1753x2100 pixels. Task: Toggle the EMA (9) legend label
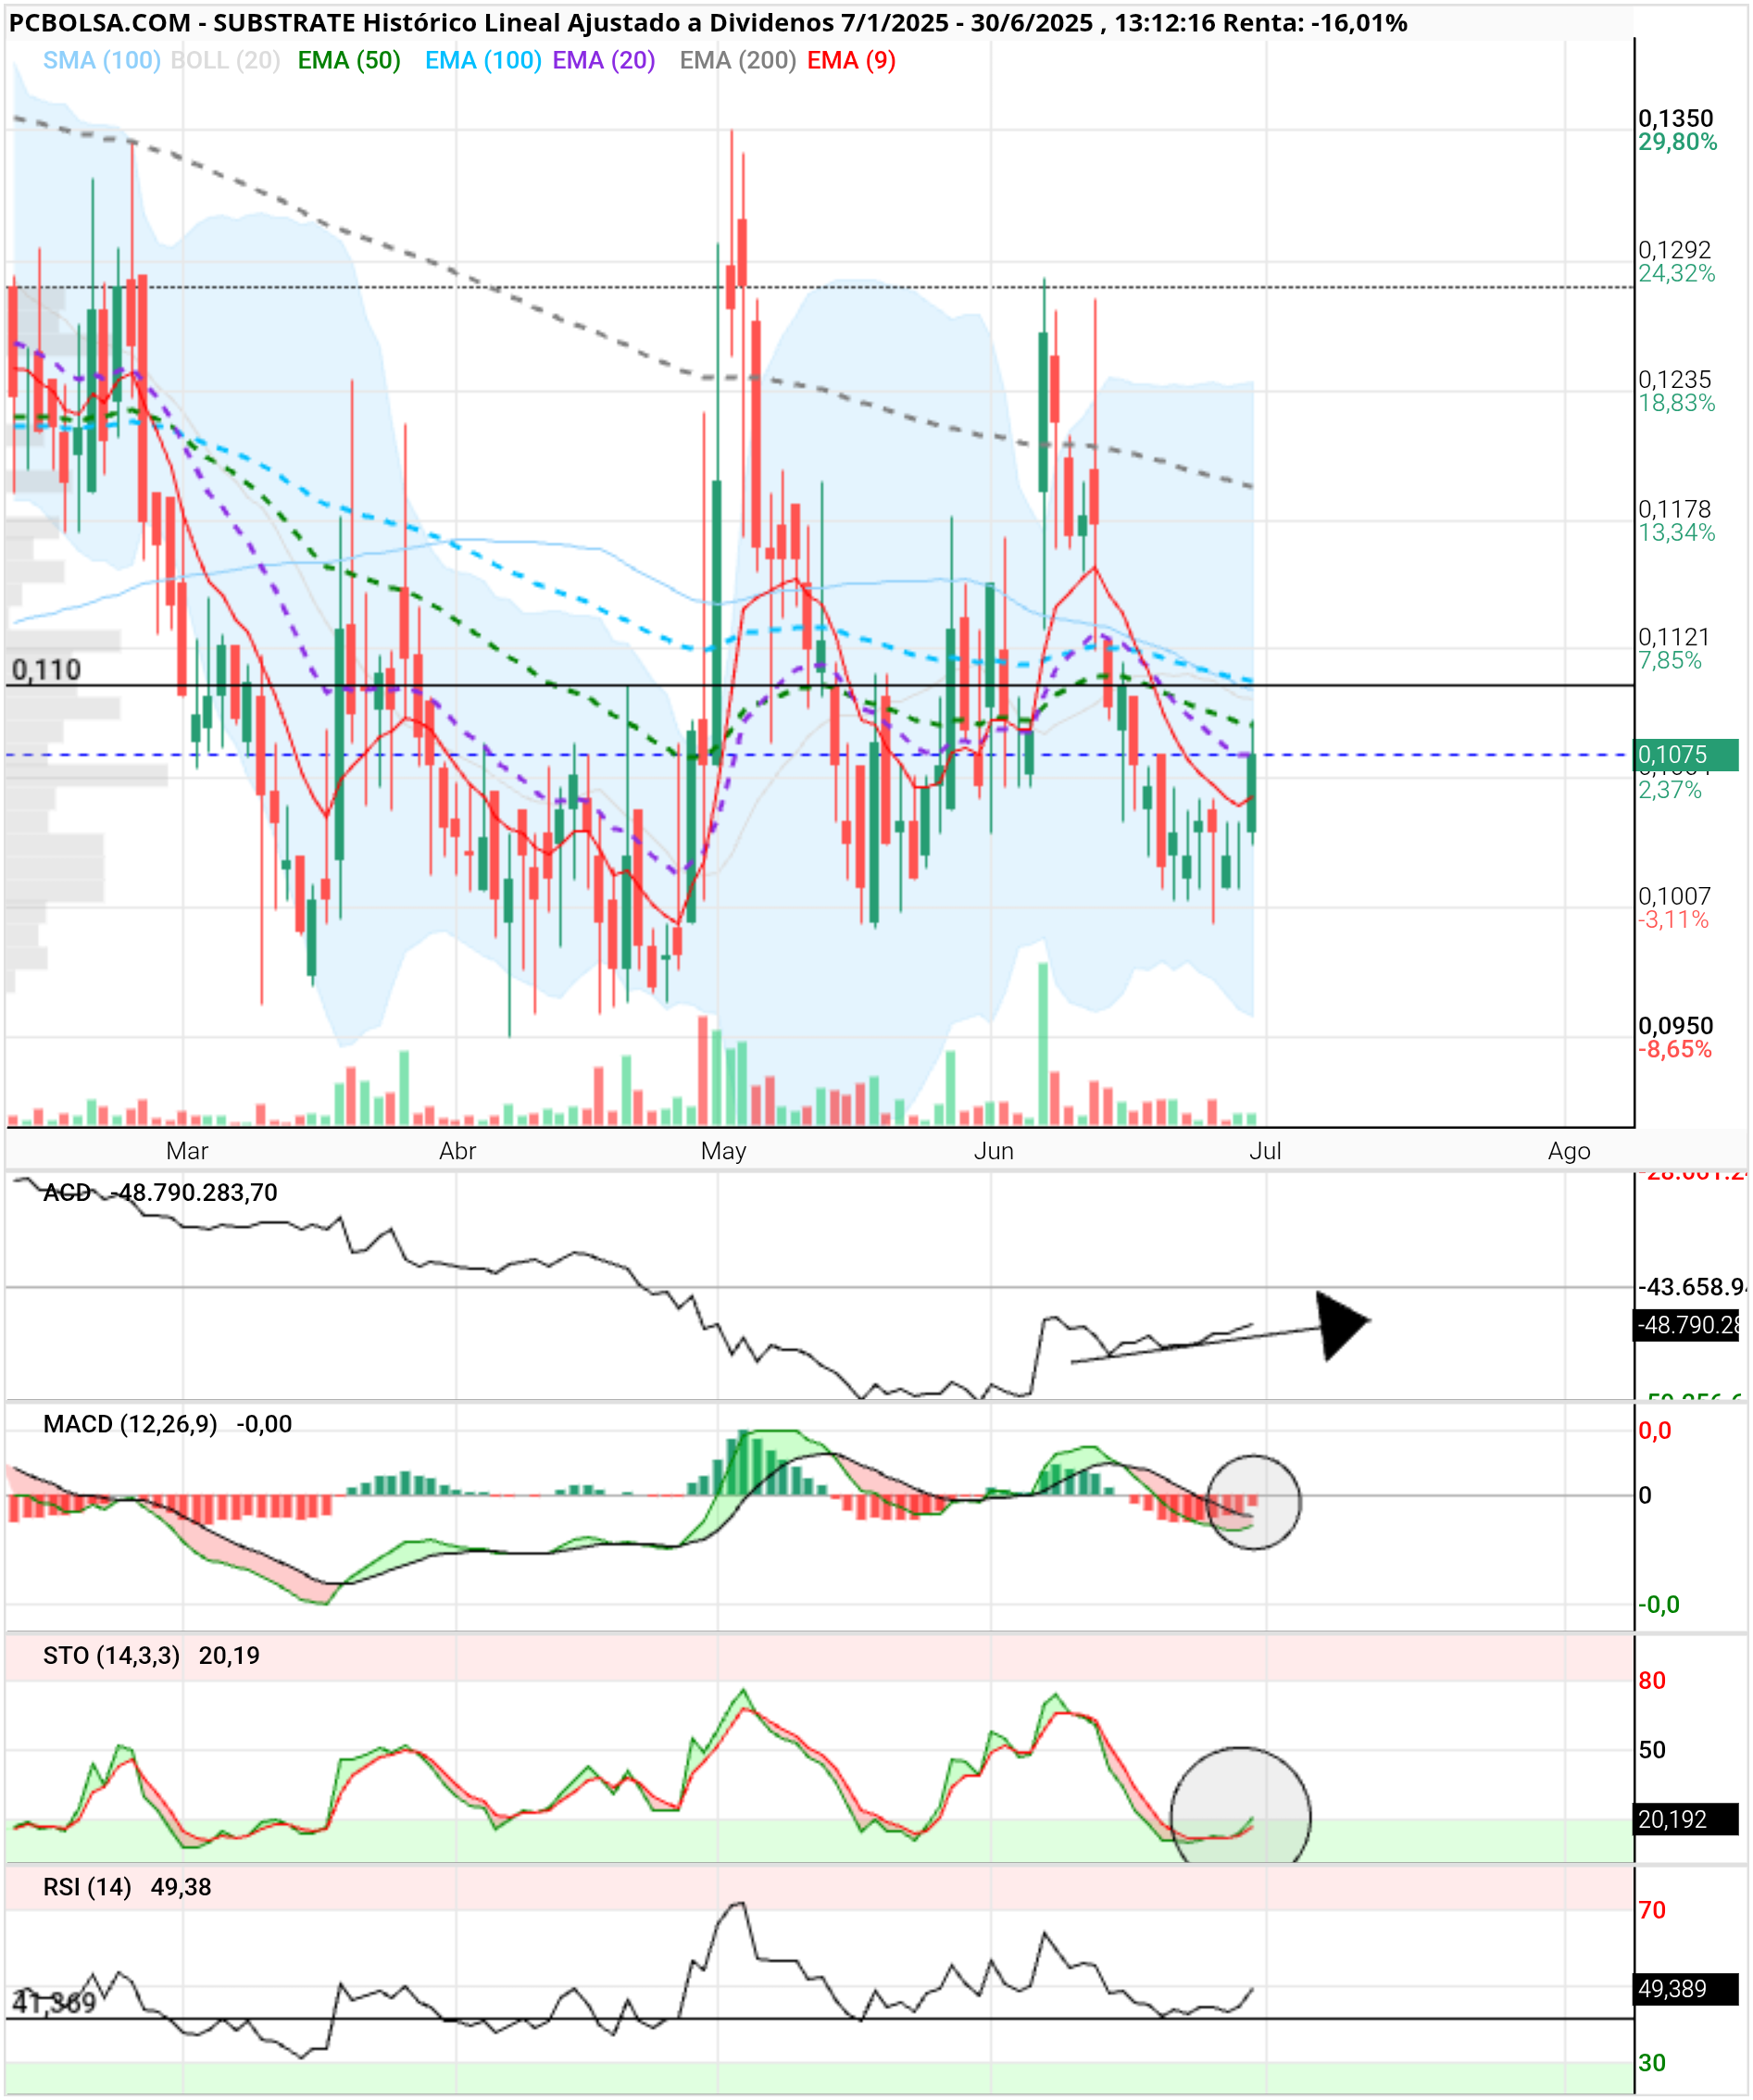click(851, 61)
